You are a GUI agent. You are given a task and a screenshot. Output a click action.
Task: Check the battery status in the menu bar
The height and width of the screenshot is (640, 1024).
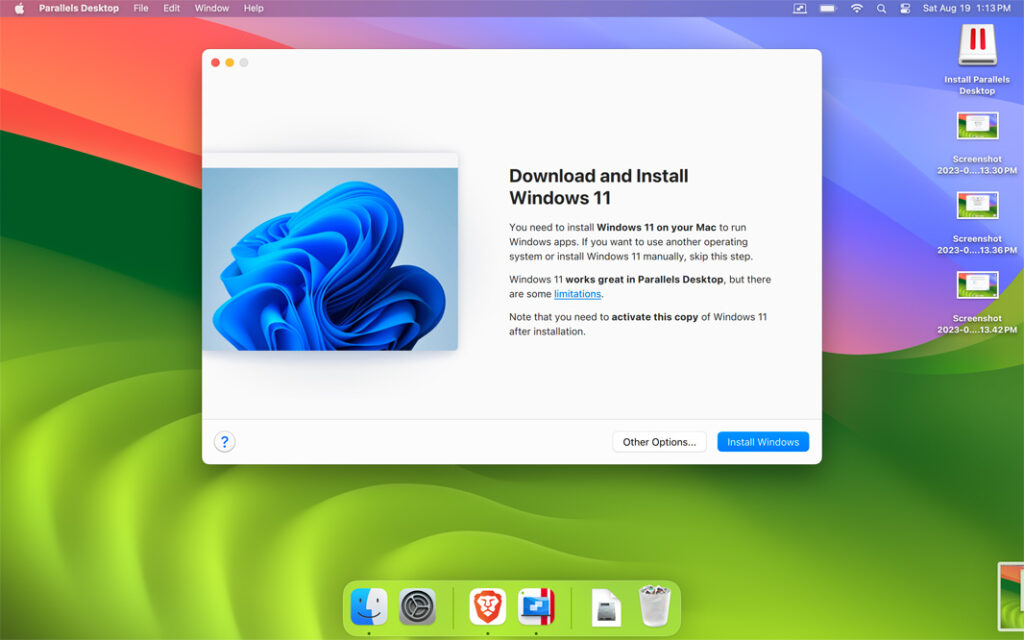[x=826, y=8]
